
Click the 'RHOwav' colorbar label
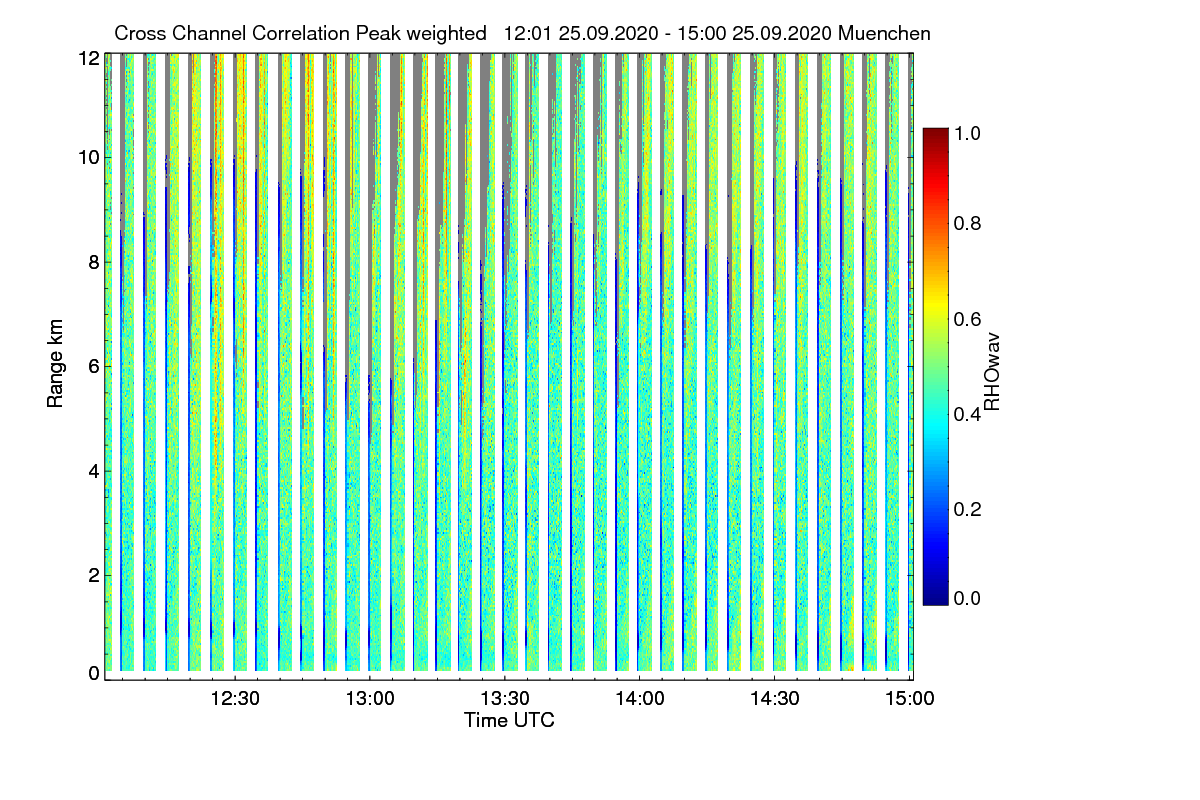[x=992, y=372]
